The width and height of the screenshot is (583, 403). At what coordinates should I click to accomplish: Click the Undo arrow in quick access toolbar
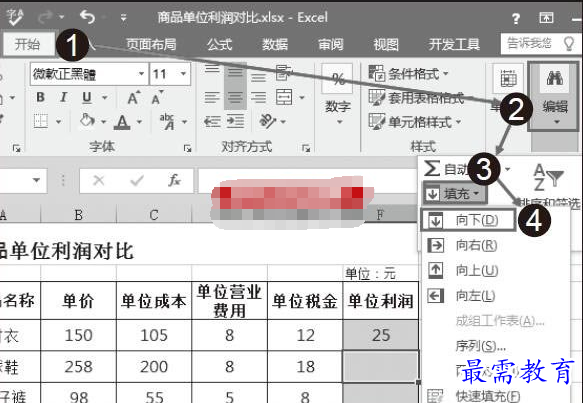[x=88, y=17]
